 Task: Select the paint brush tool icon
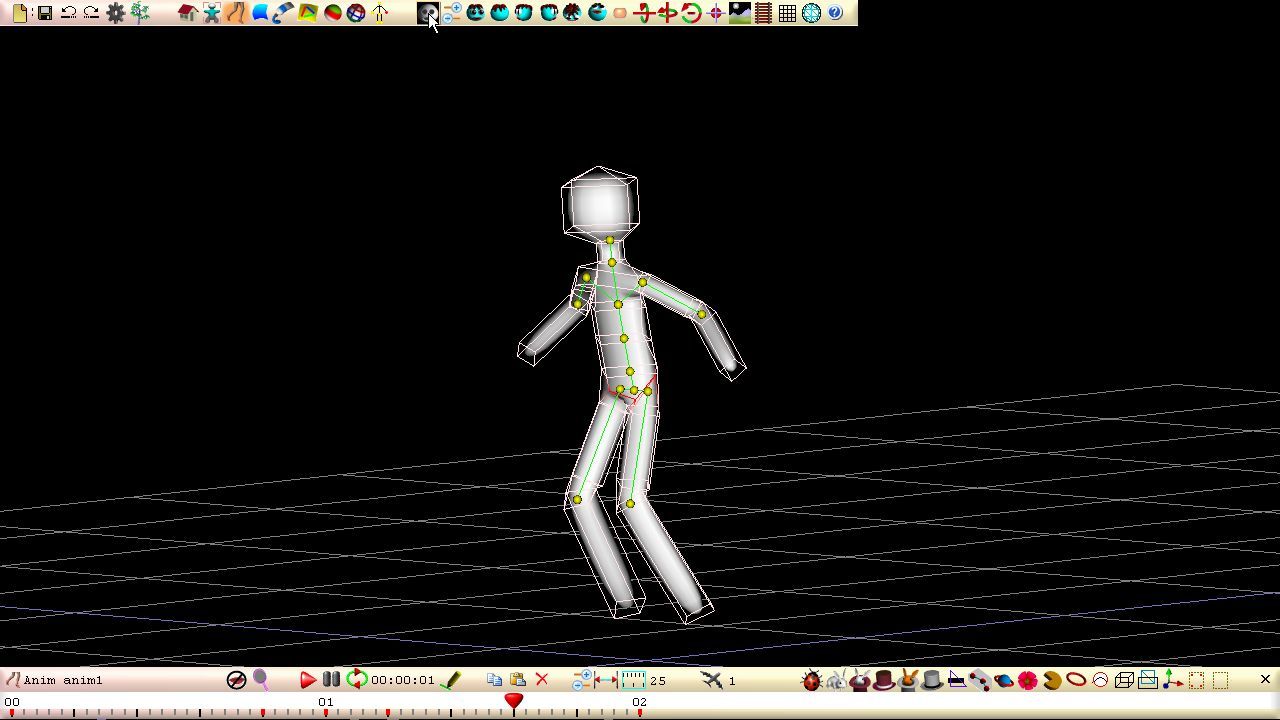(284, 13)
